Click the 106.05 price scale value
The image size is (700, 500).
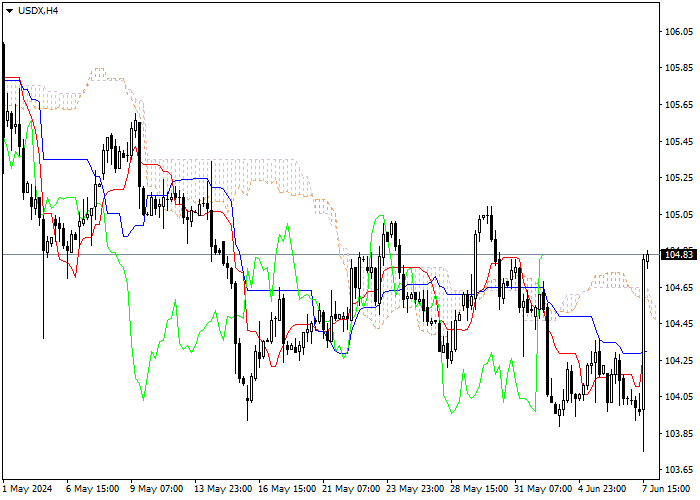pyautogui.click(x=679, y=32)
